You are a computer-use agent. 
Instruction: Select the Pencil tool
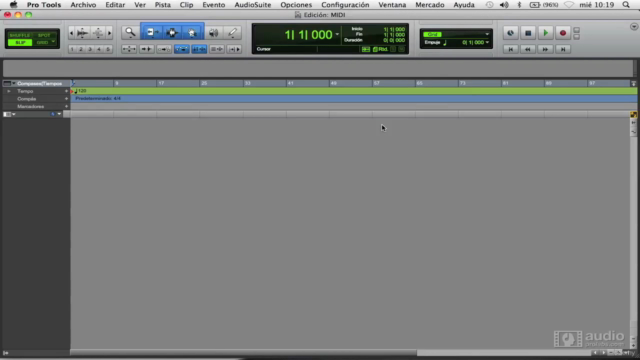pyautogui.click(x=233, y=33)
